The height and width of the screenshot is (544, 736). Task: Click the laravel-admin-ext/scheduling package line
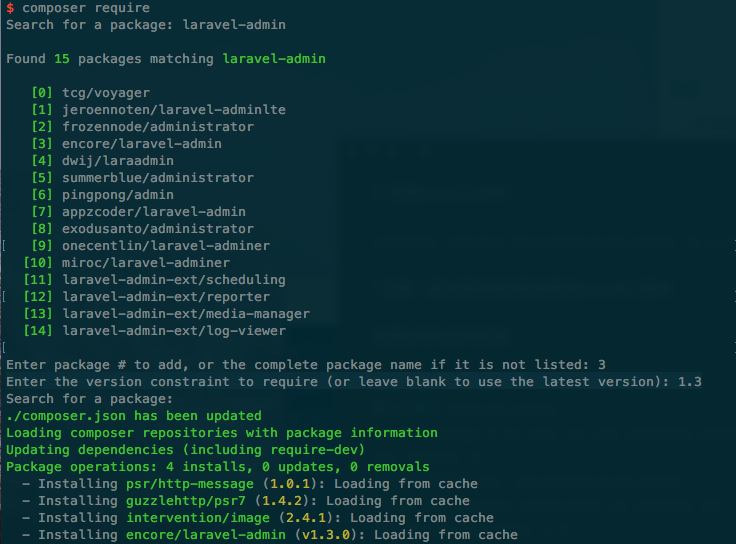174,280
